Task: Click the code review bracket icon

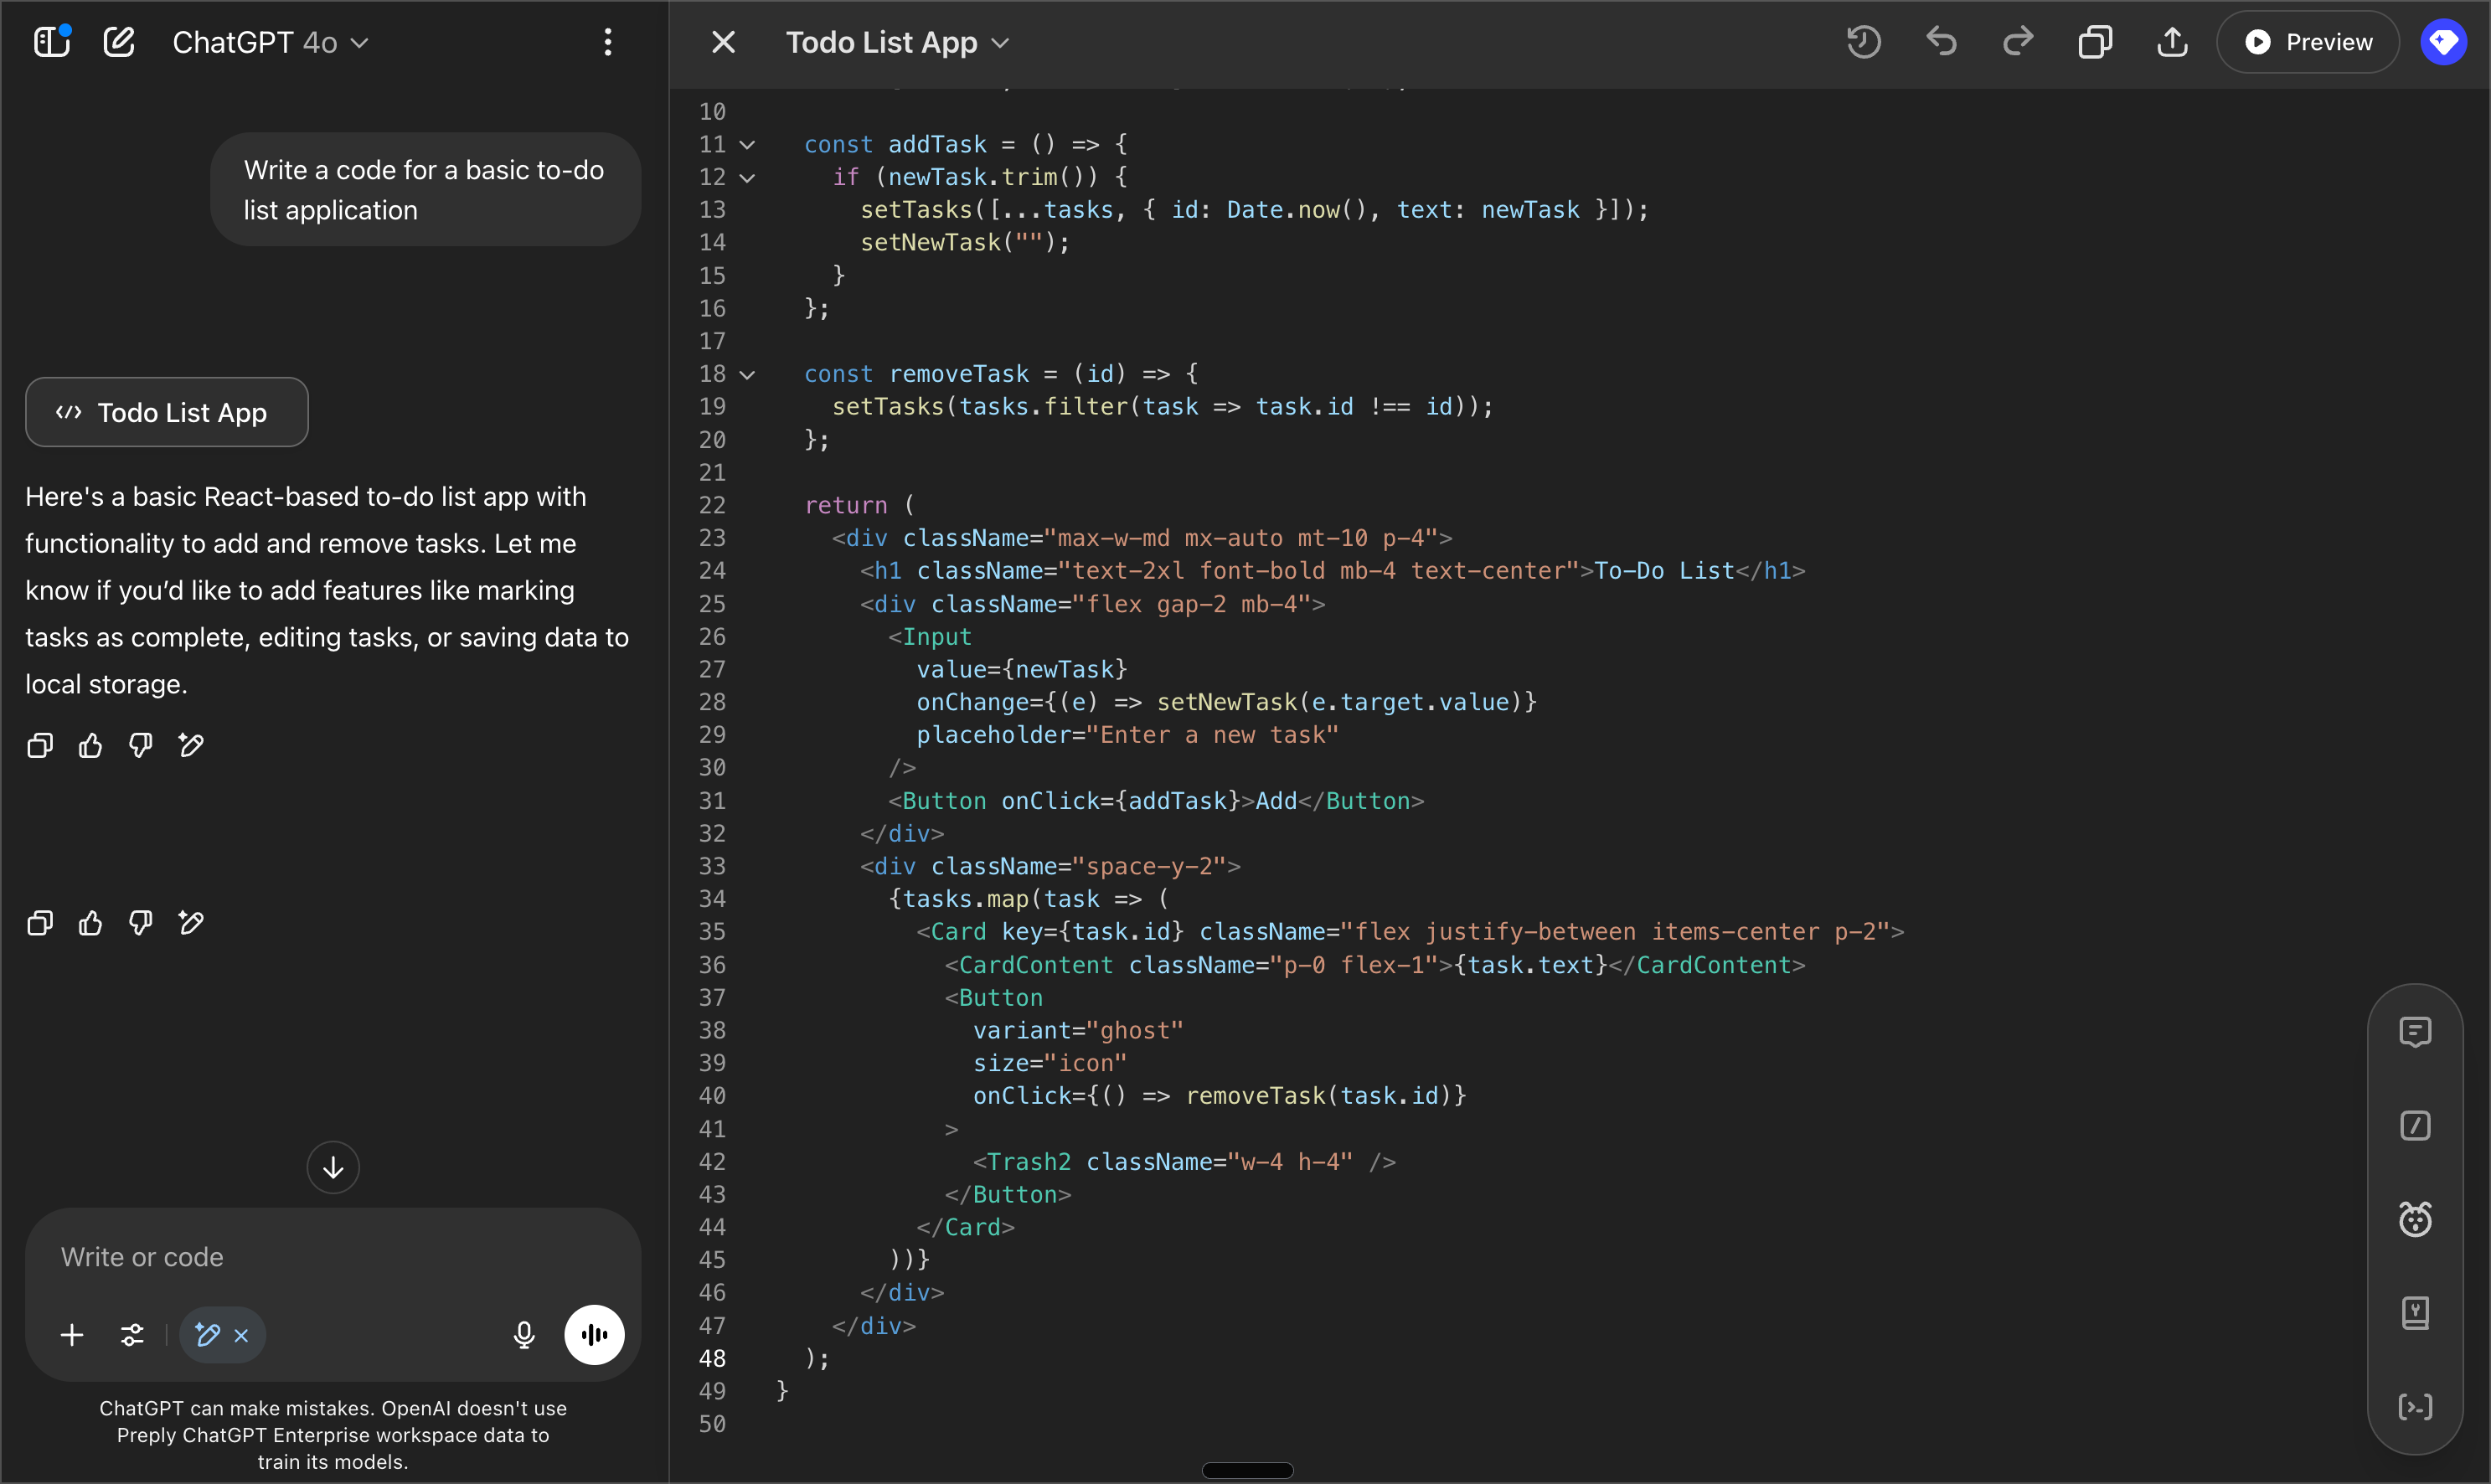Action: coord(2415,1407)
